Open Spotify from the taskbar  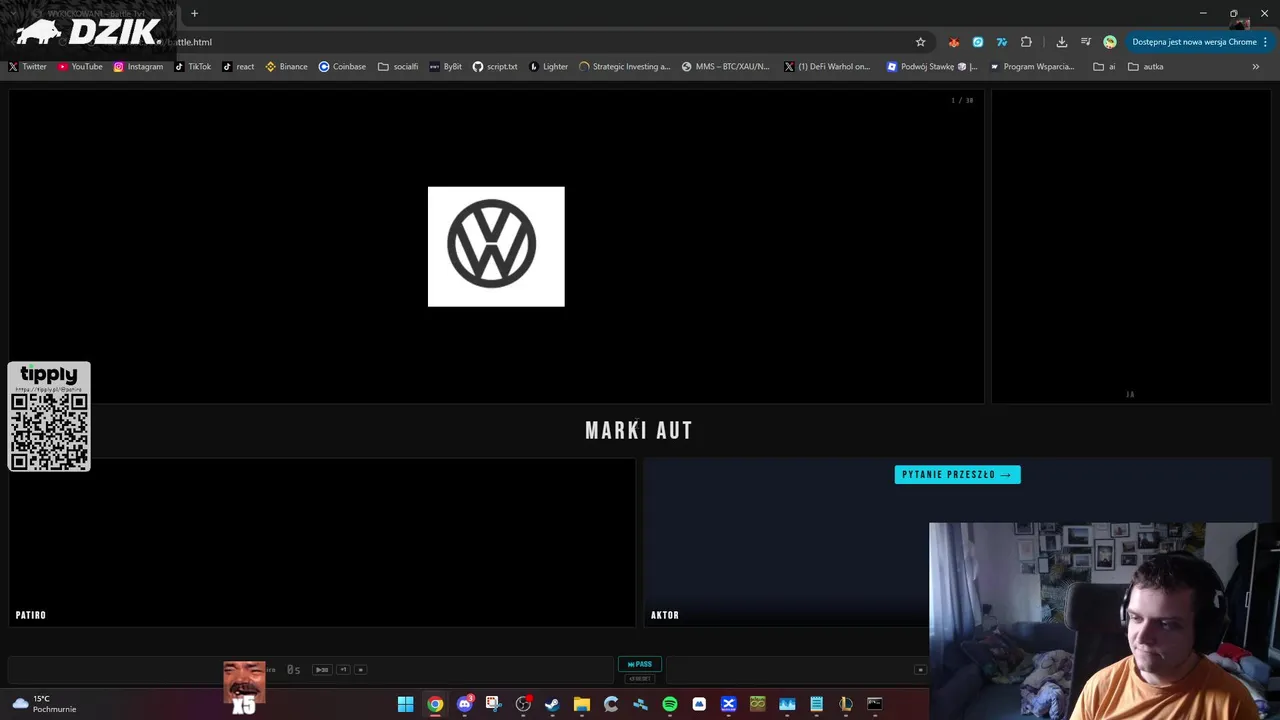coord(669,704)
